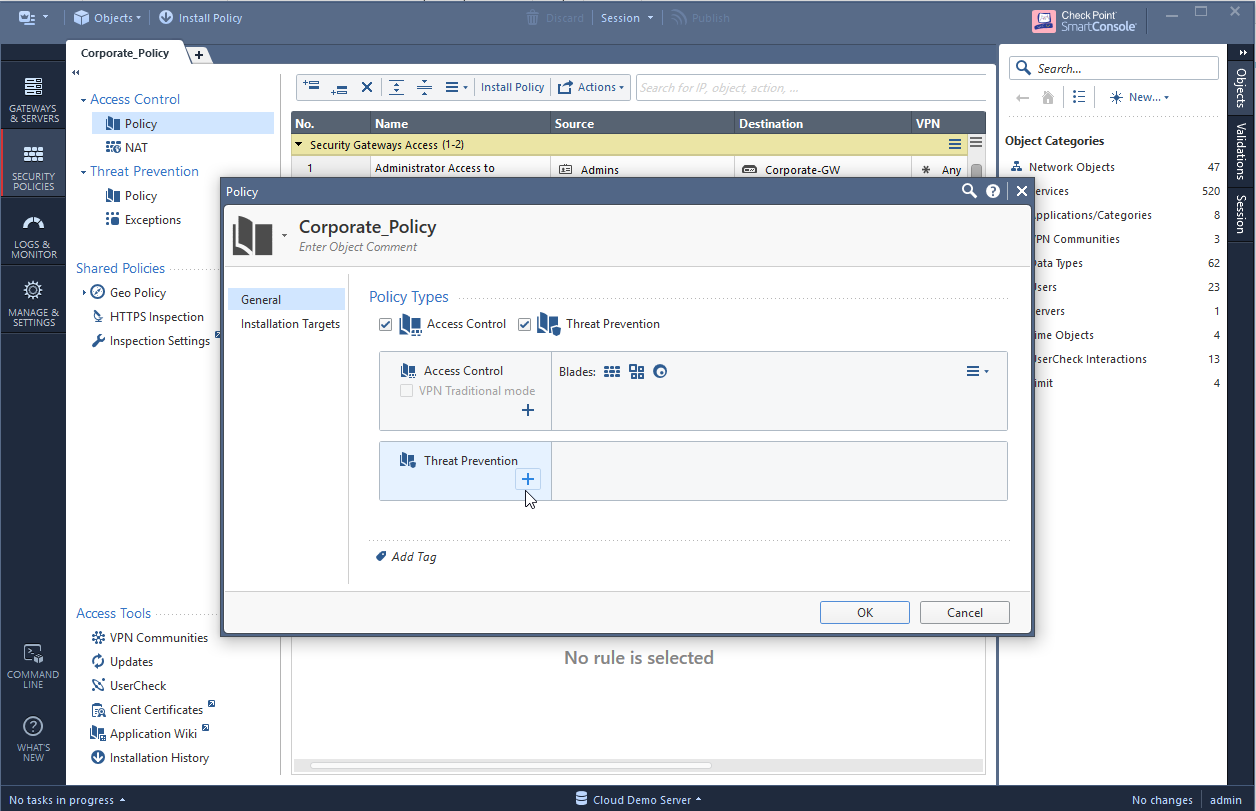Screen dimensions: 1256x811
Task: Click the Objects panel search field
Action: tap(1114, 68)
